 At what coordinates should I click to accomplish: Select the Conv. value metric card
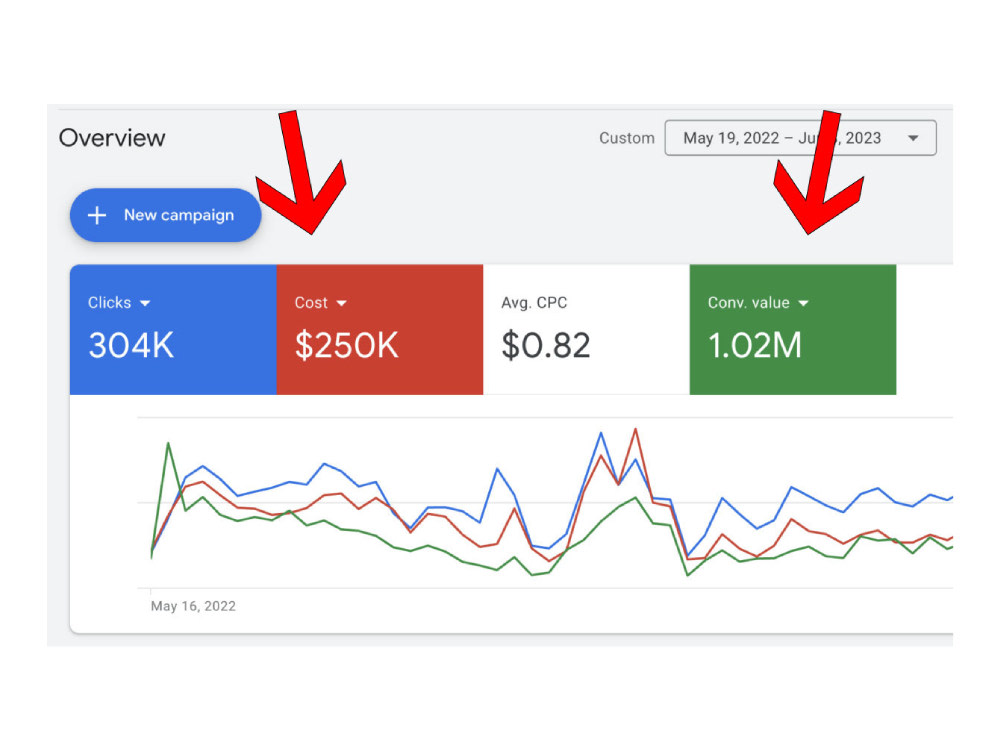[x=793, y=329]
